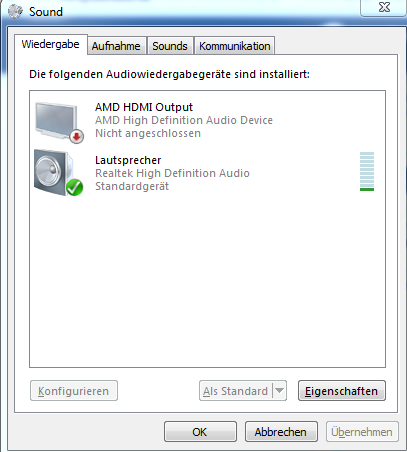Viewport: 407px width, 452px height.
Task: Click the Übernehmen button
Action: coord(362,432)
